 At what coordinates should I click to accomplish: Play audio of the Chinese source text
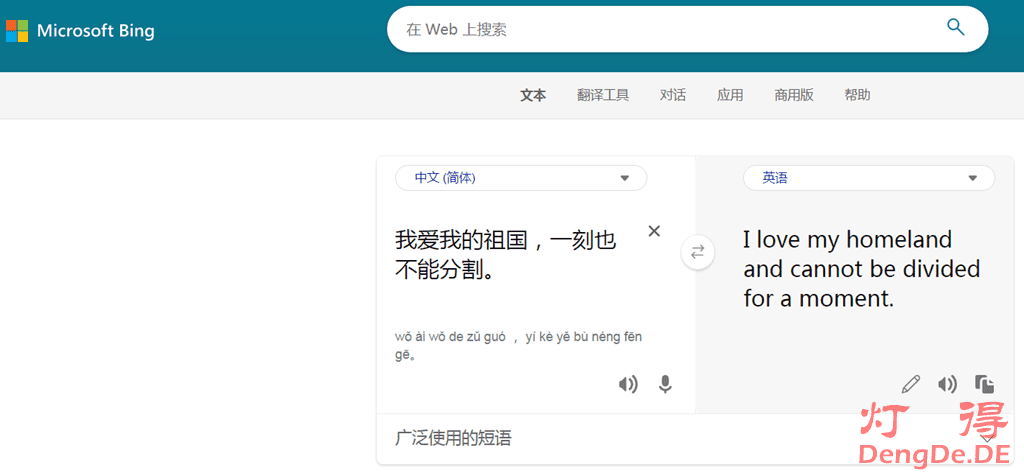click(628, 384)
